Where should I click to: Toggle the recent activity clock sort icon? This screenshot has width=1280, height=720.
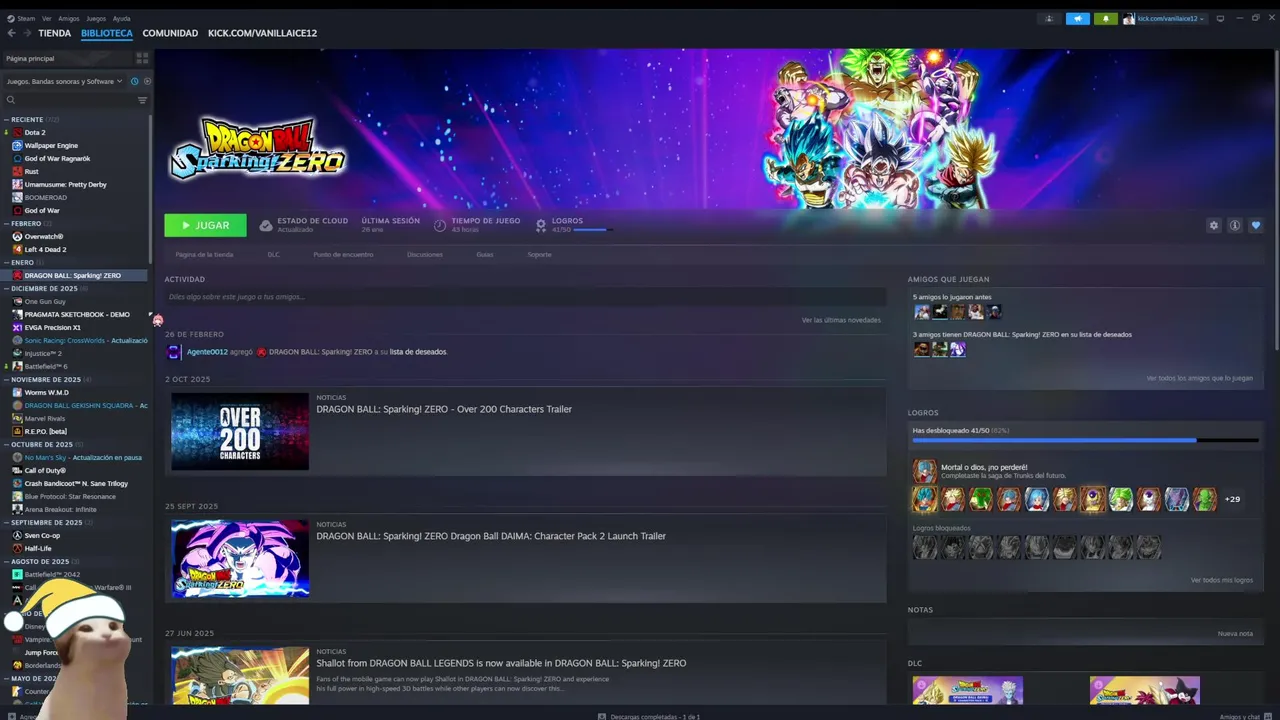135,81
